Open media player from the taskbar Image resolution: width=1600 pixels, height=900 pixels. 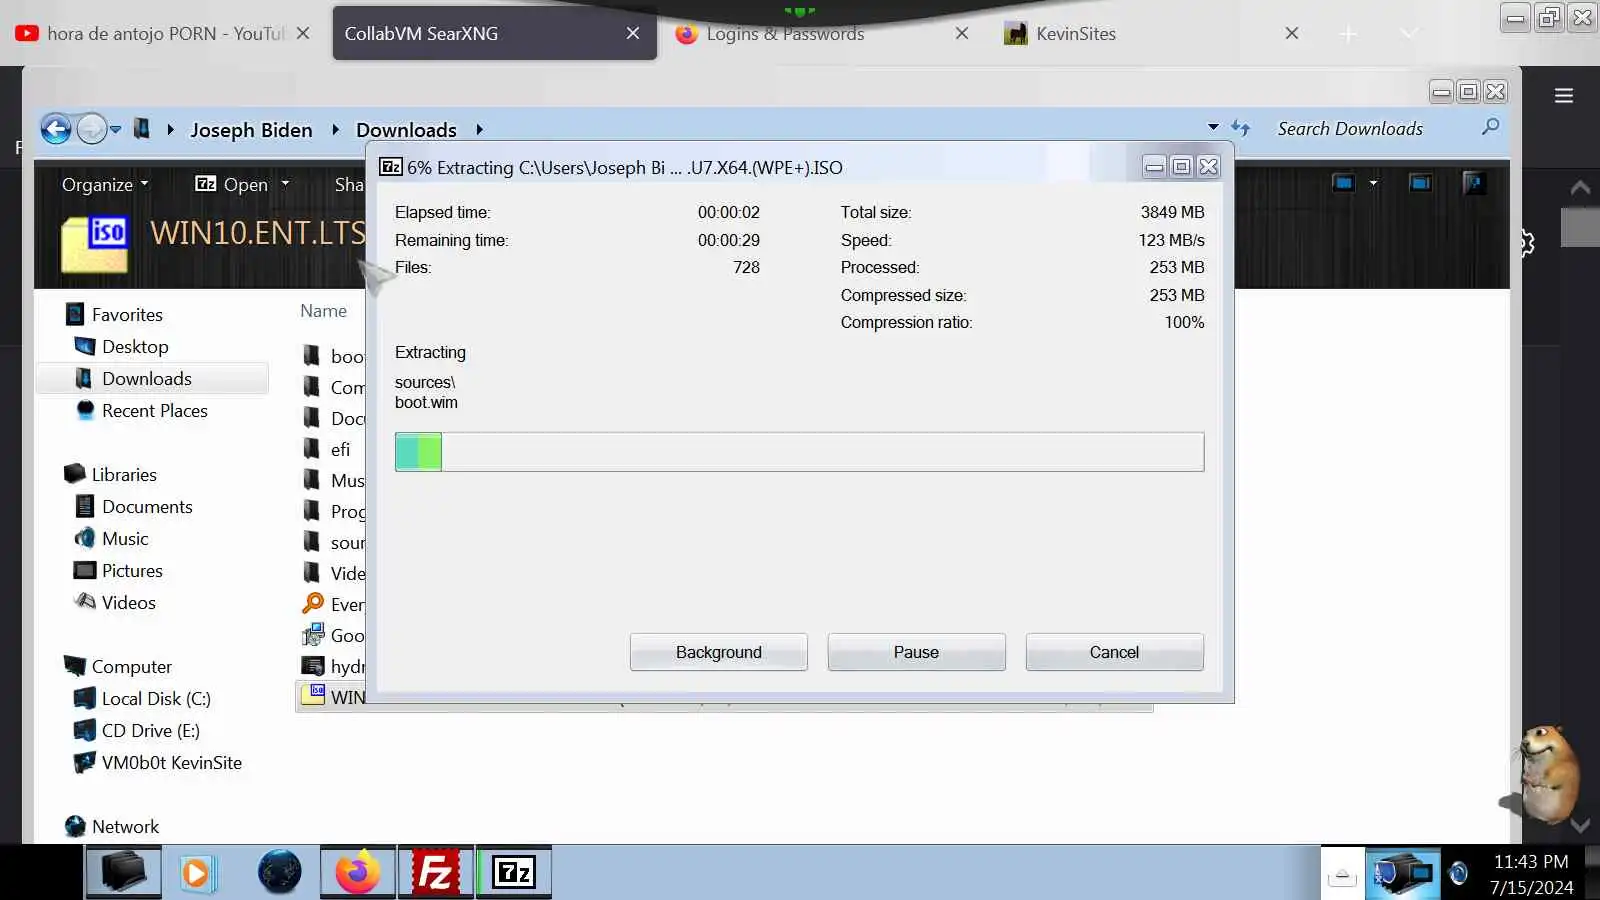(x=197, y=873)
